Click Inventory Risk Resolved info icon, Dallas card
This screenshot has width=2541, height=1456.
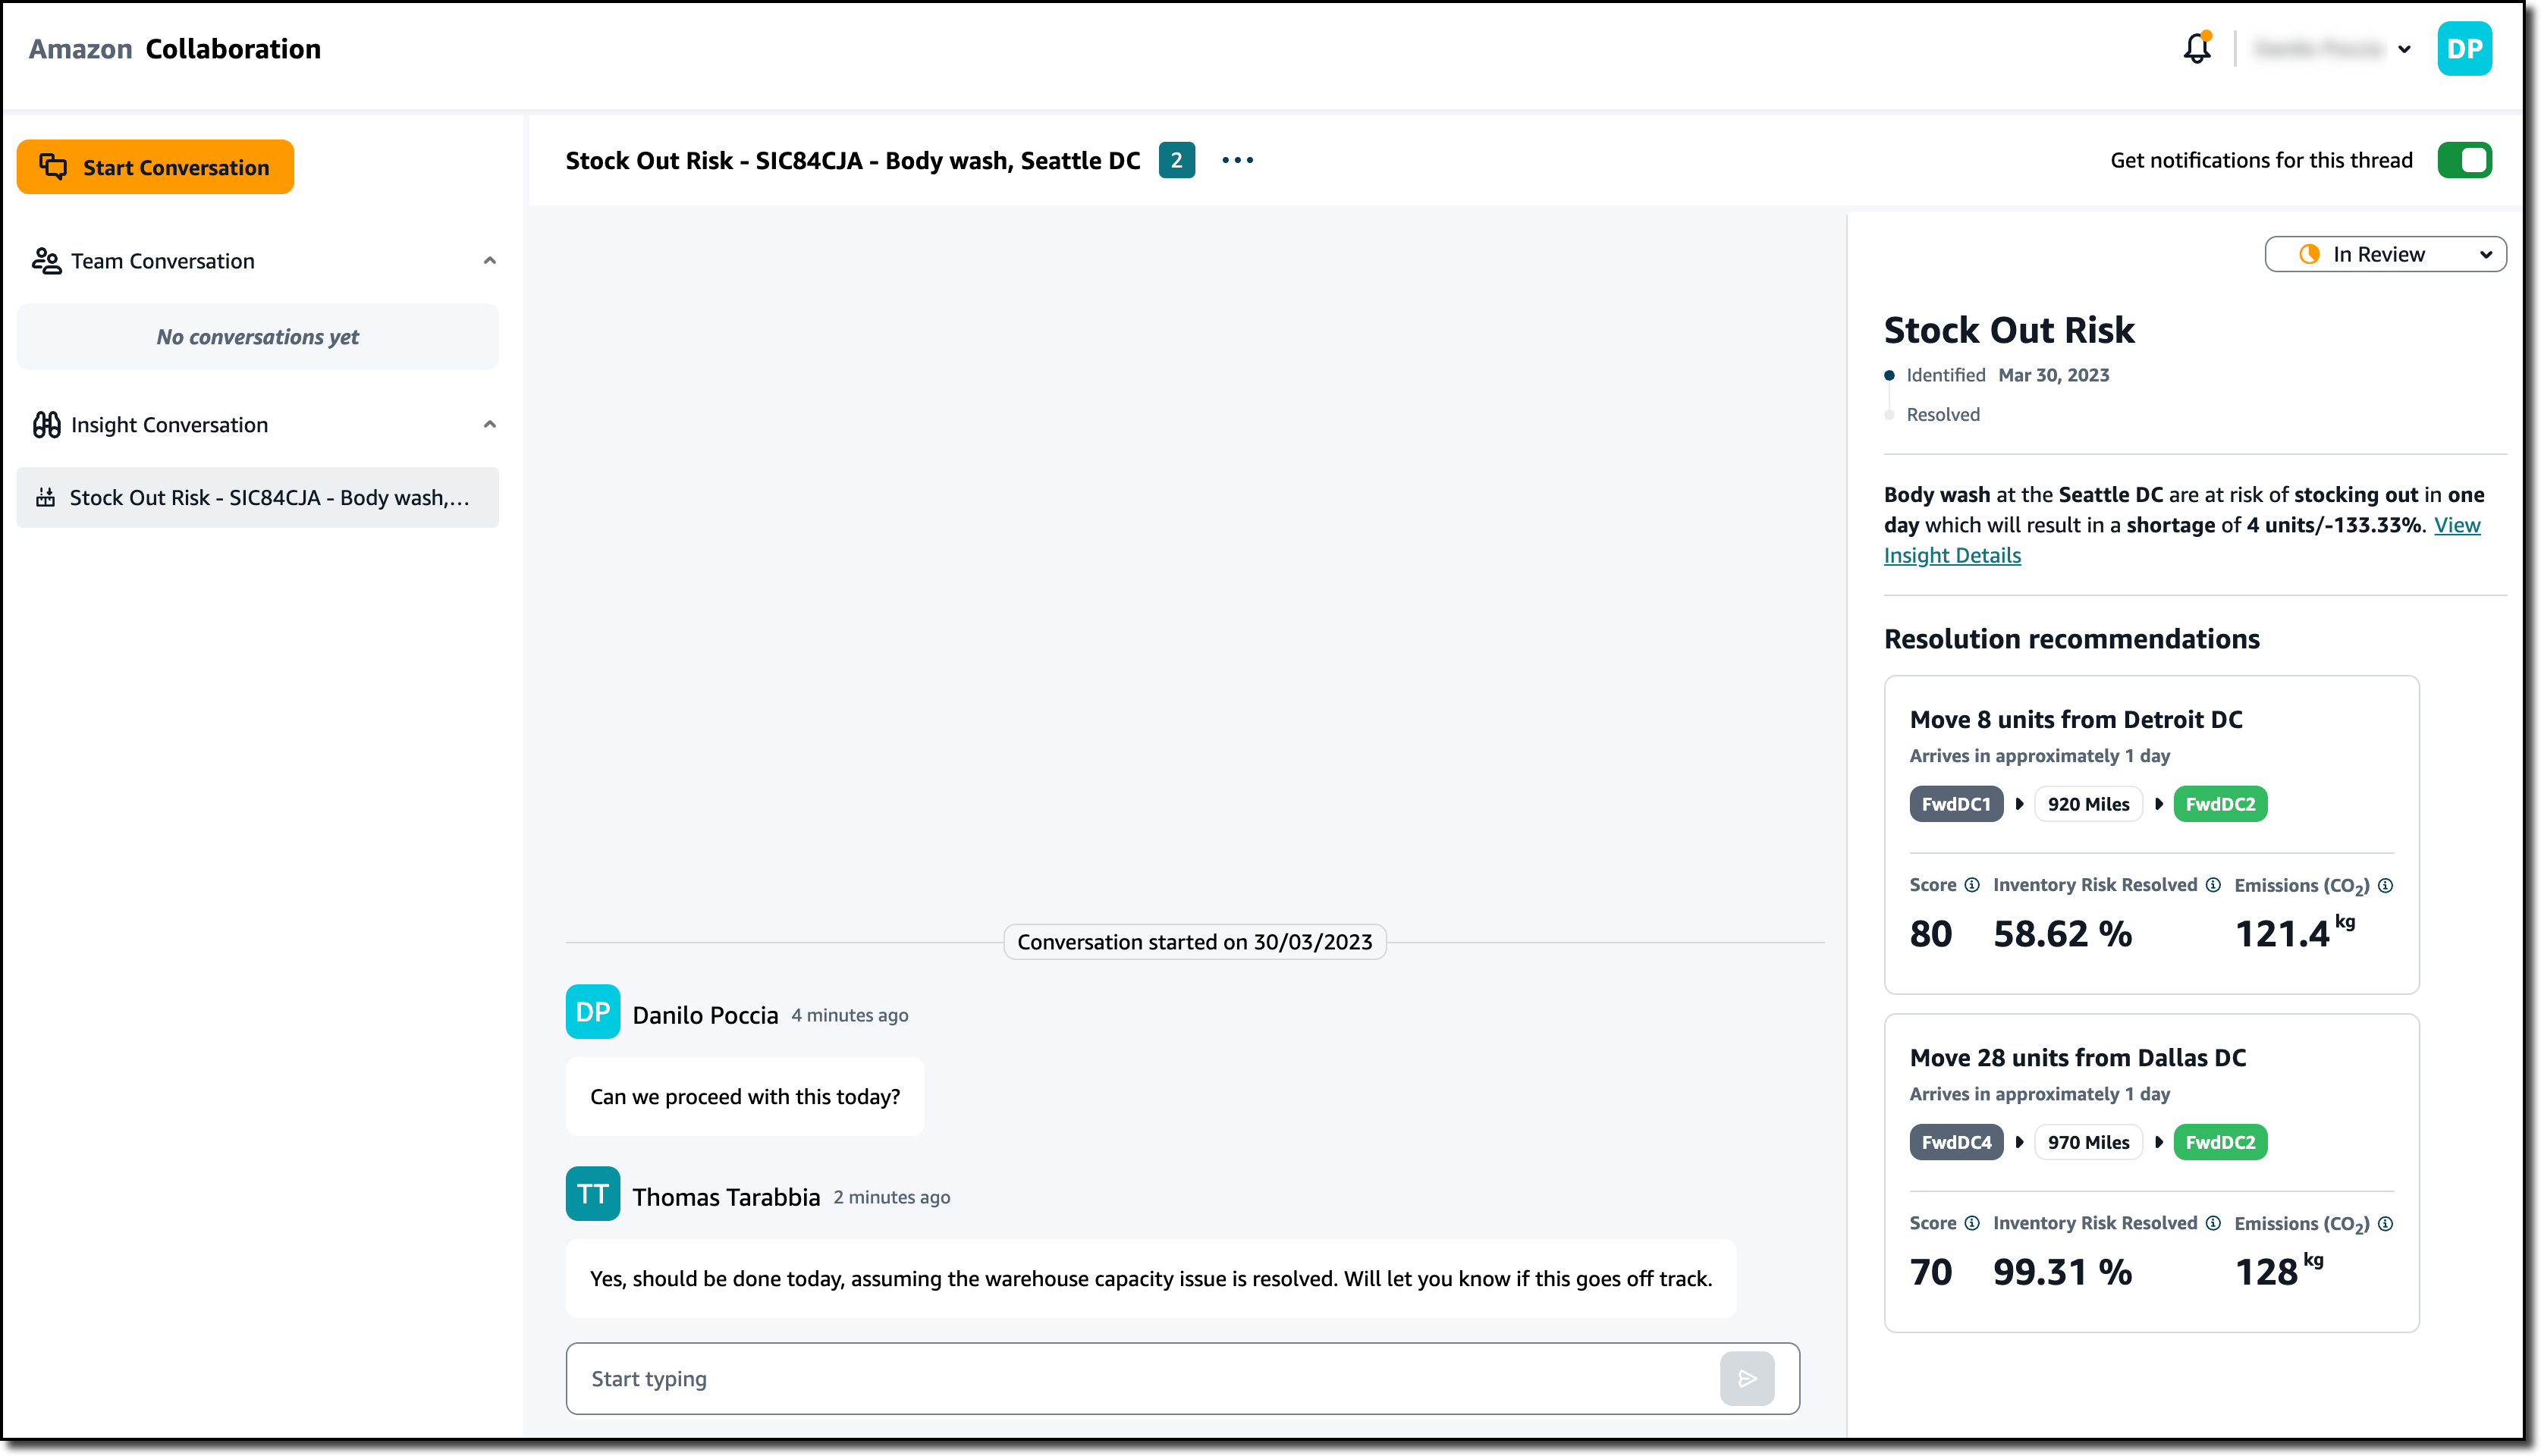[x=2213, y=1223]
